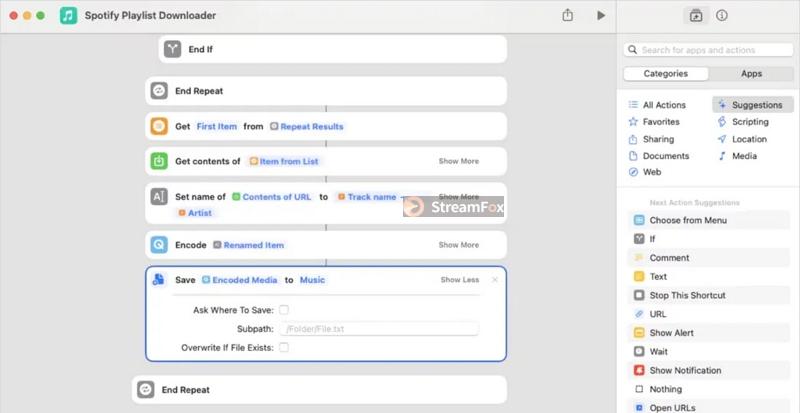Share the shortcut via share icon

(x=567, y=15)
